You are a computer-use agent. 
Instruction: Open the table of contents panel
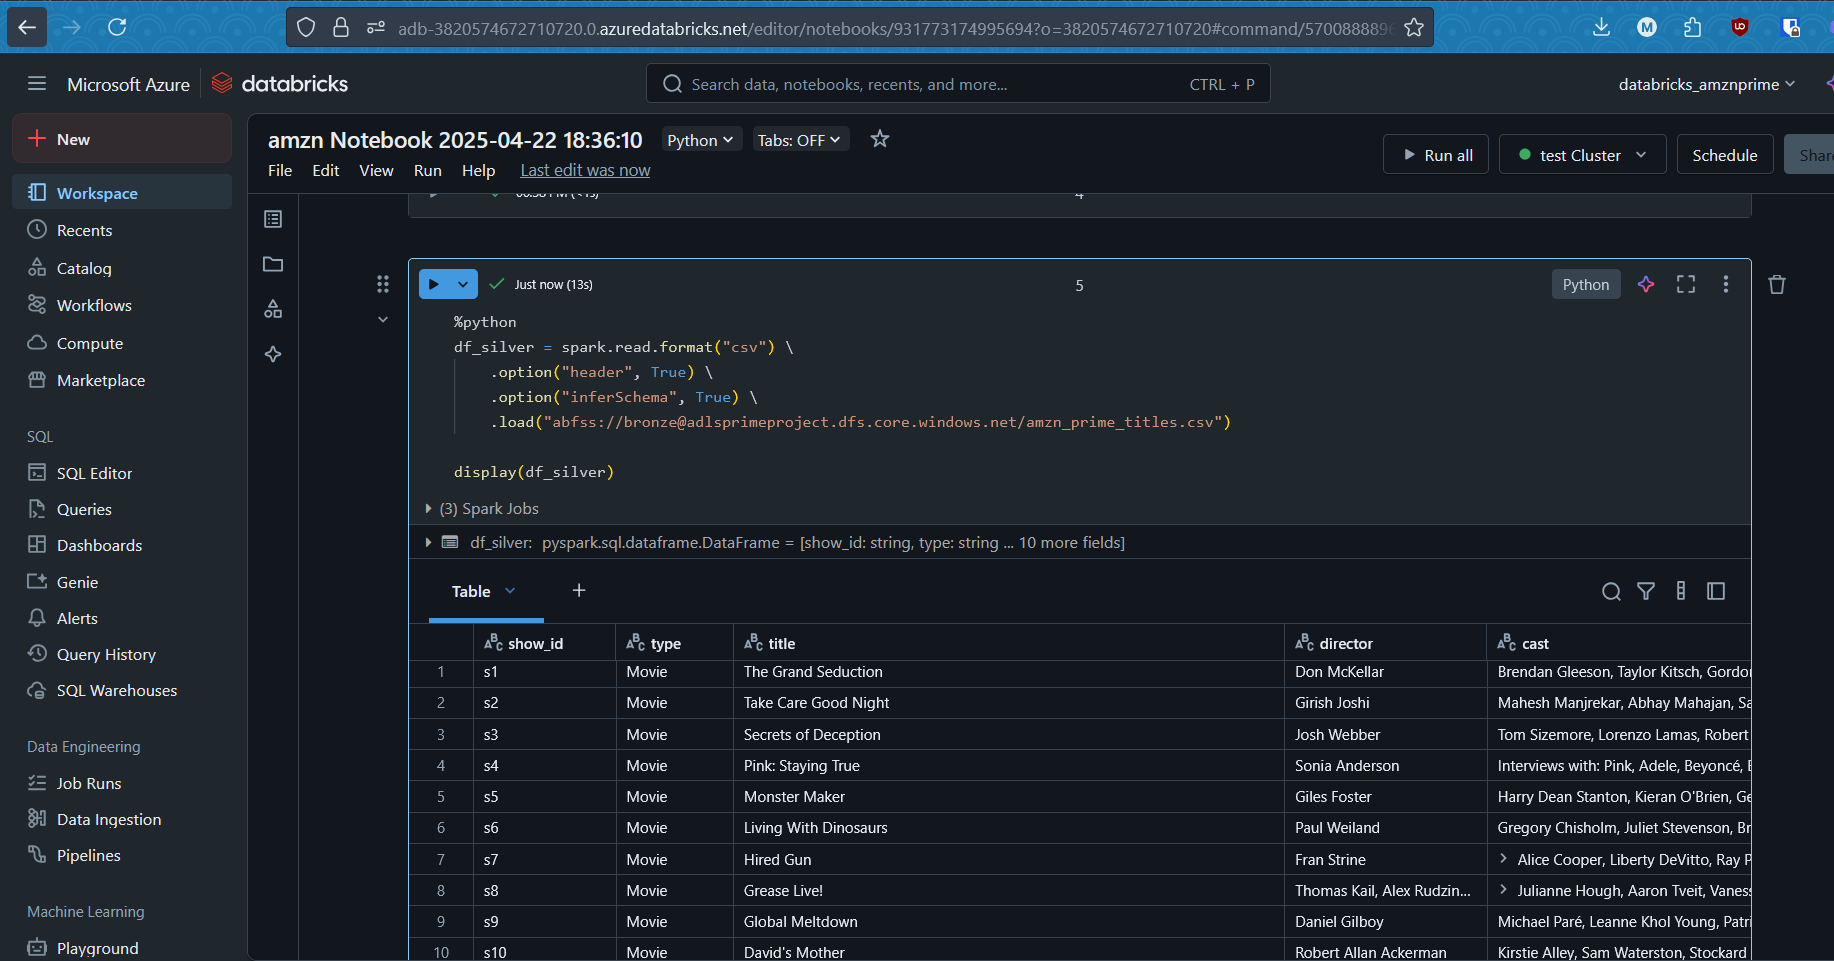coord(273,219)
